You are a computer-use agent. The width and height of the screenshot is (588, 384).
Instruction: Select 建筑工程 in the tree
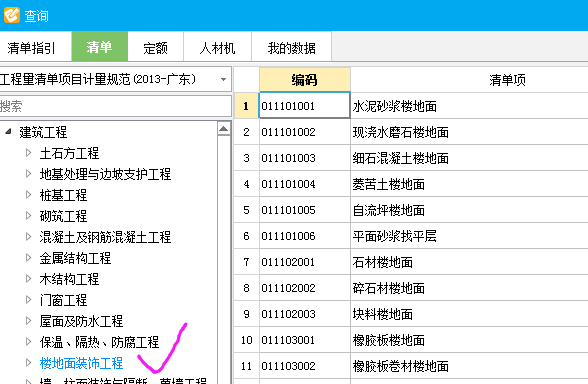pyautogui.click(x=43, y=132)
